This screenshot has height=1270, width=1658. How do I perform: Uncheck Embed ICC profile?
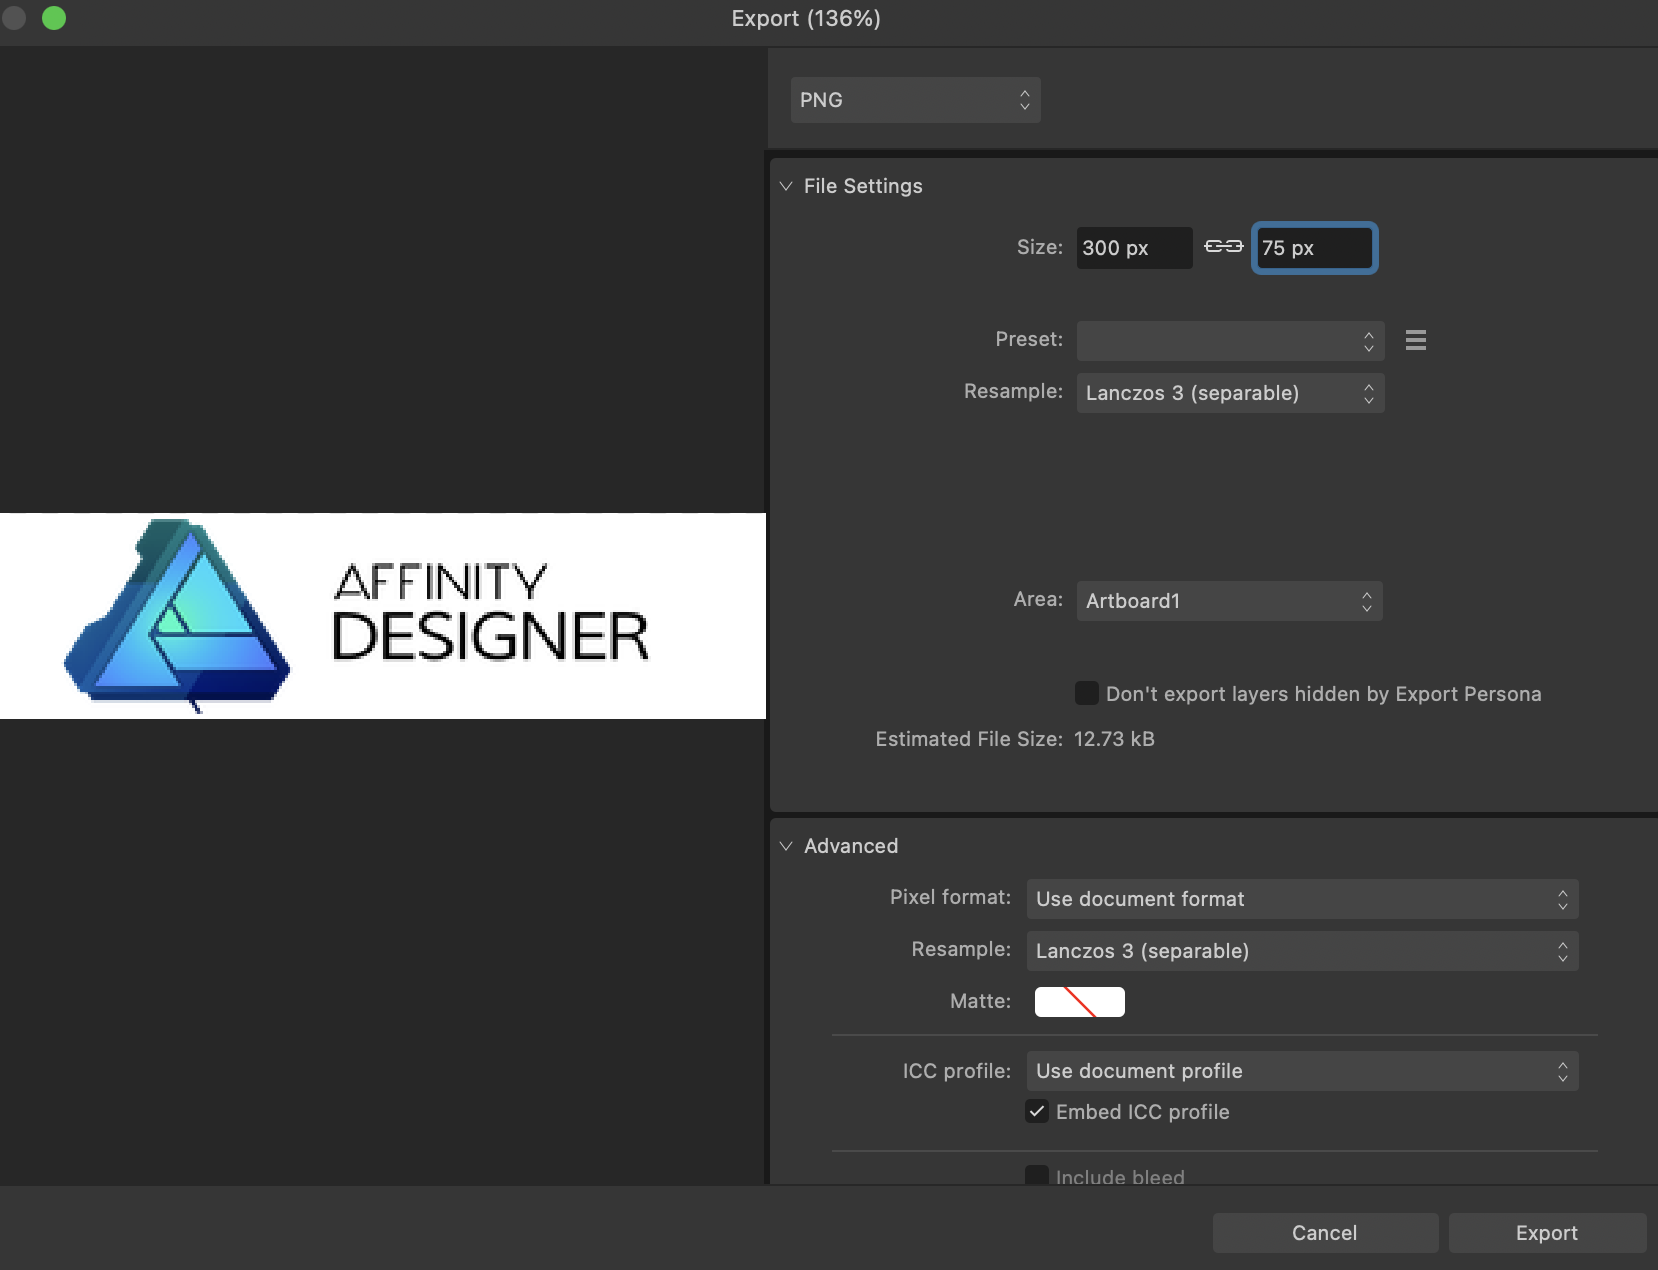pyautogui.click(x=1037, y=1111)
